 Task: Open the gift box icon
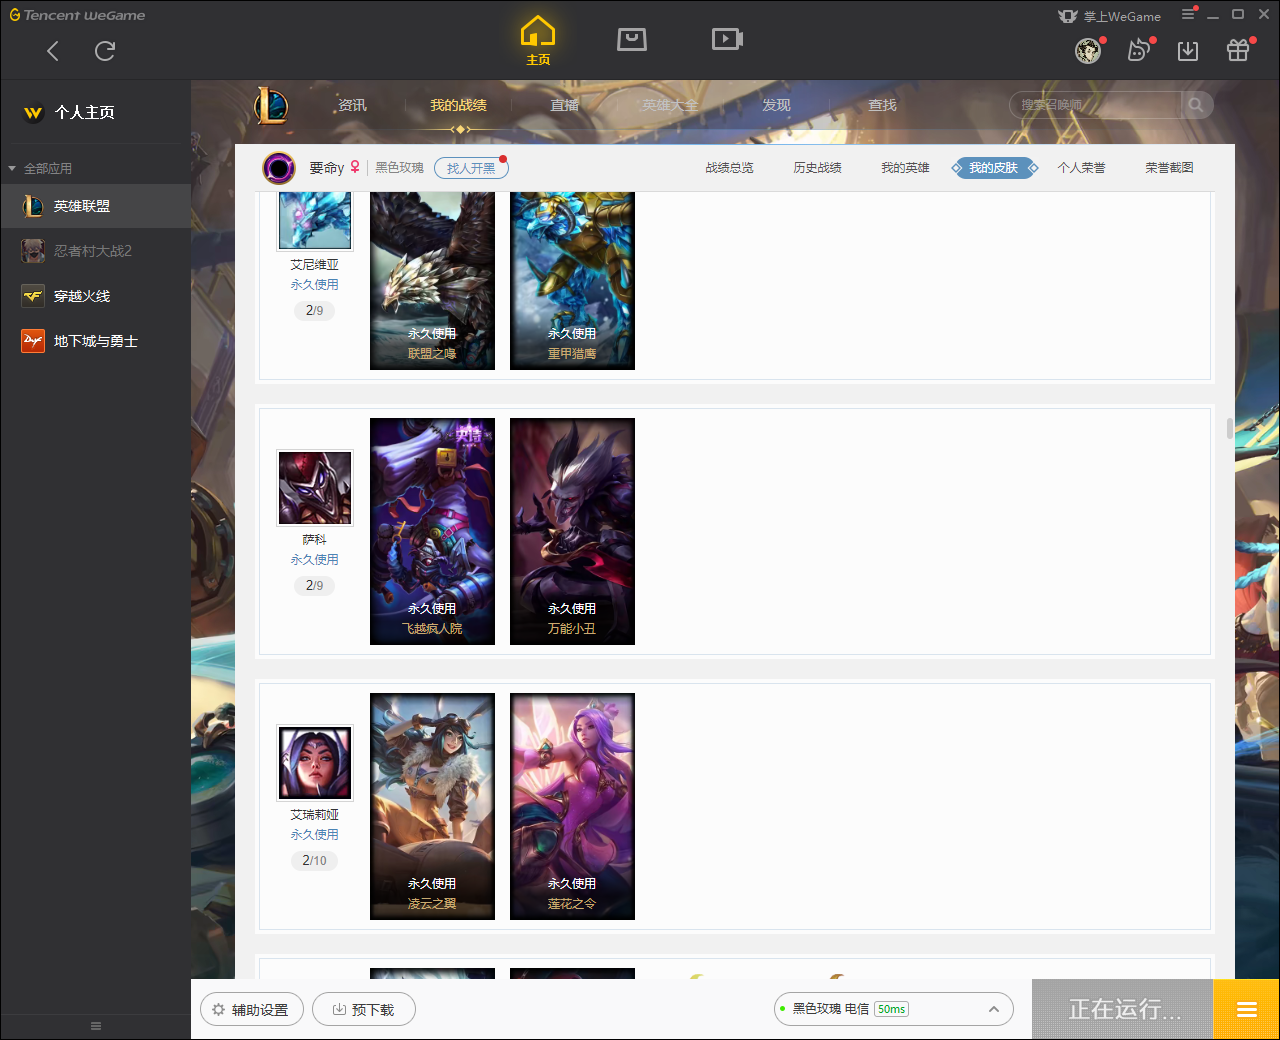tap(1238, 51)
